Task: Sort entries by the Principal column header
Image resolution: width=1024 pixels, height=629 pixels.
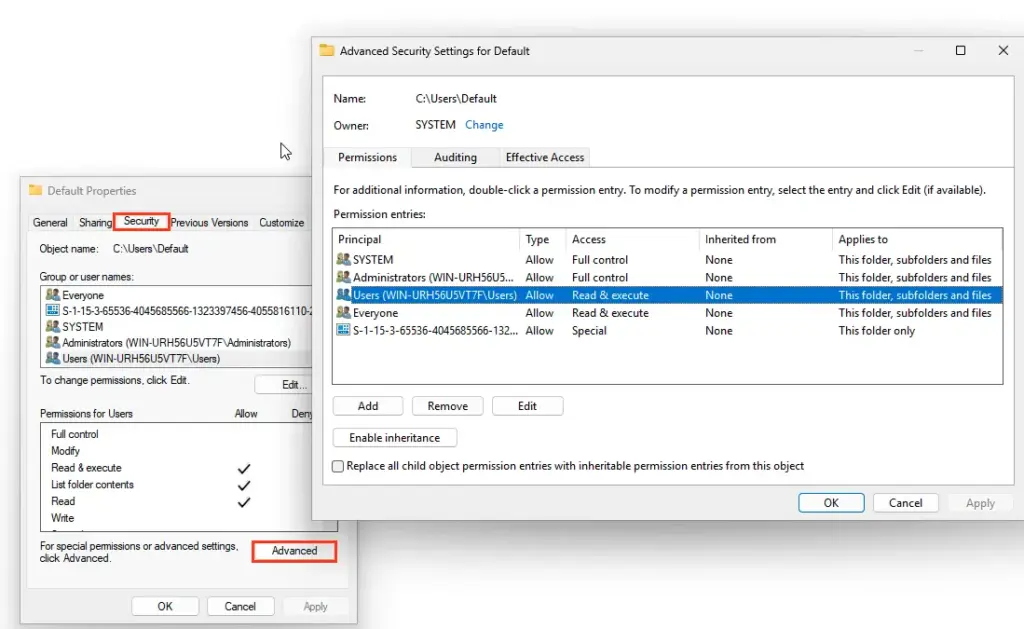Action: pyautogui.click(x=360, y=240)
